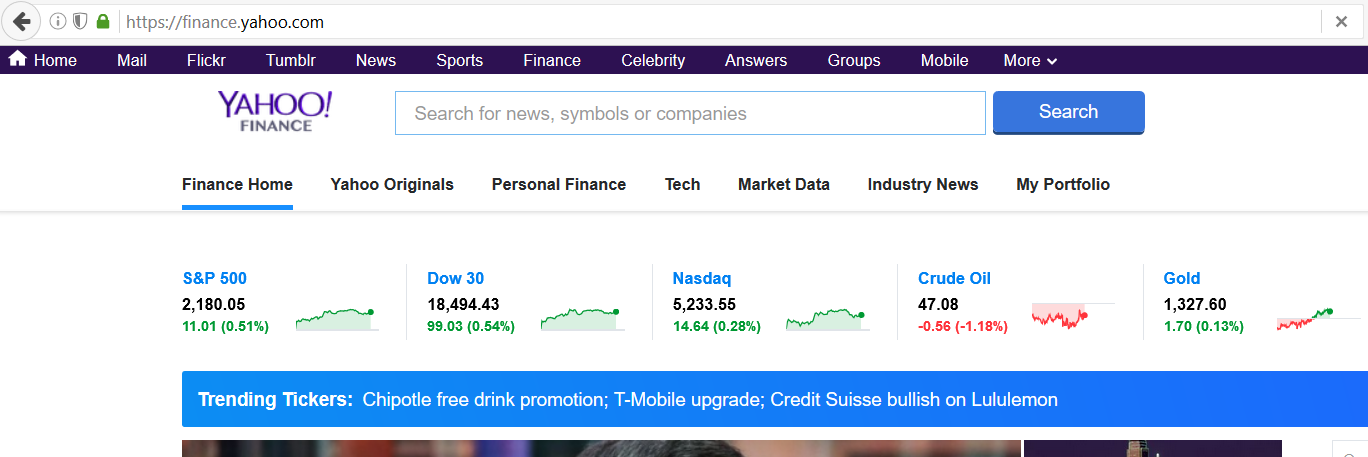Image resolution: width=1368 pixels, height=457 pixels.
Task: Open the Dow 30 index link
Action: pyautogui.click(x=455, y=278)
